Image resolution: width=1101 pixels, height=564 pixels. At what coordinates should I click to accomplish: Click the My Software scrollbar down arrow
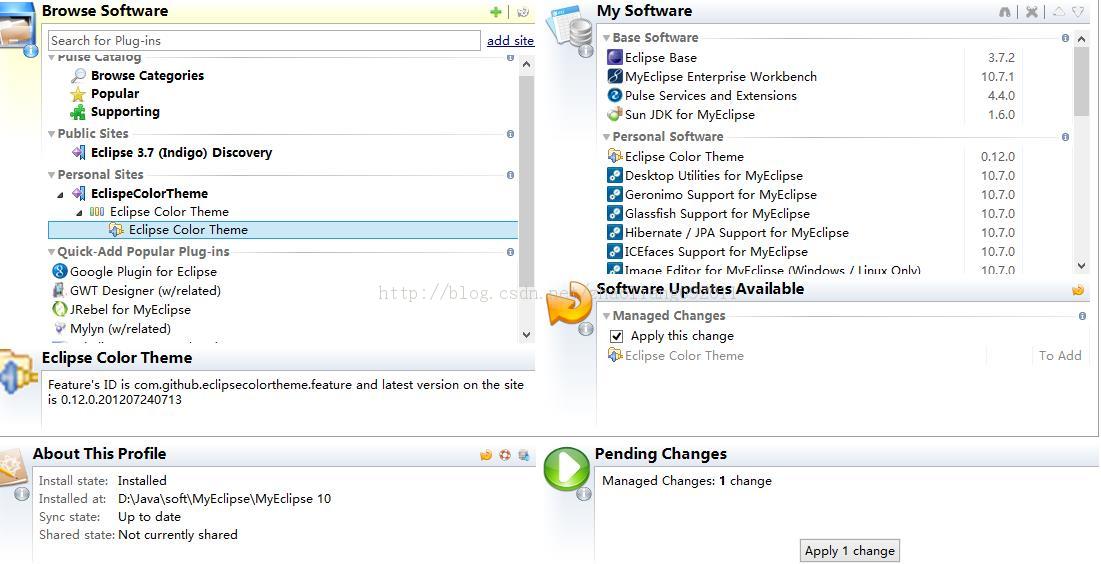[x=1081, y=265]
